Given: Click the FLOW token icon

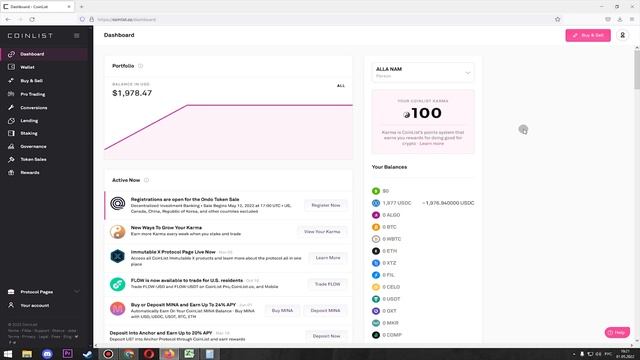Looking at the screenshot, I should [x=118, y=284].
